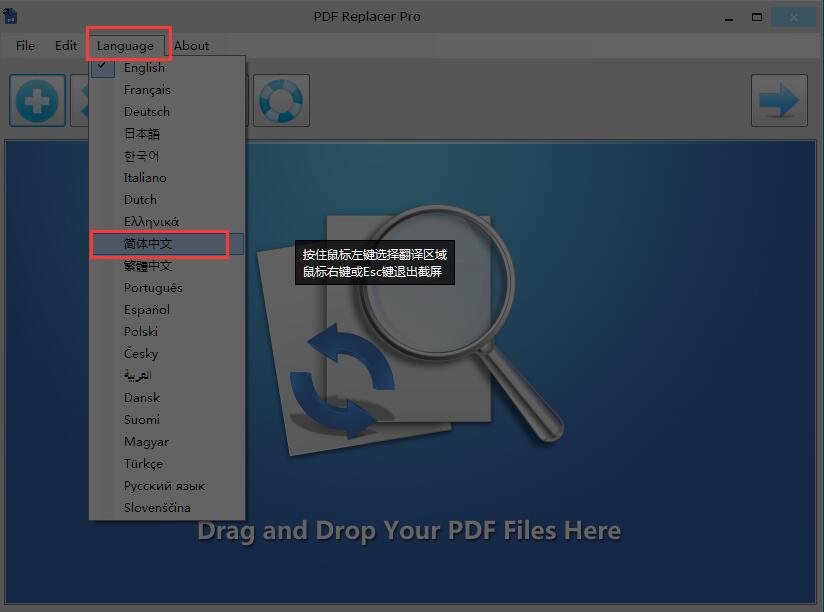Open the About menu
Viewport: 824px width, 612px height.
tap(191, 46)
